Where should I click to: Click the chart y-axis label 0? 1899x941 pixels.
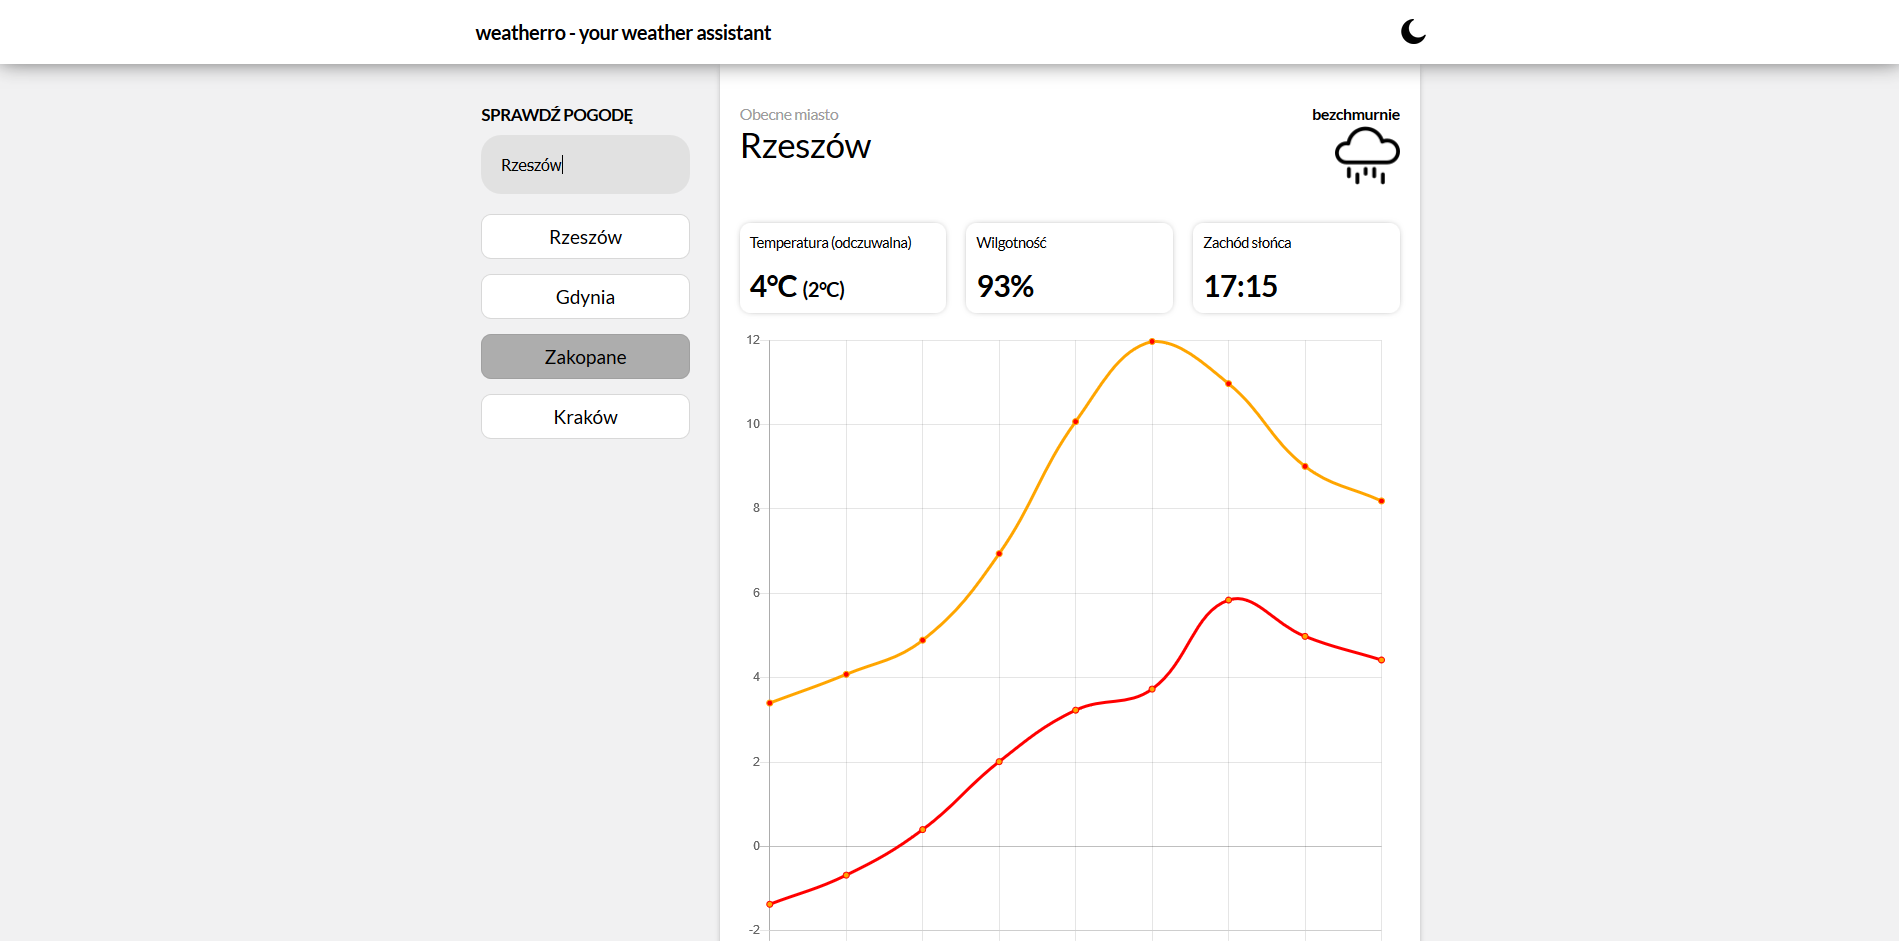756,846
